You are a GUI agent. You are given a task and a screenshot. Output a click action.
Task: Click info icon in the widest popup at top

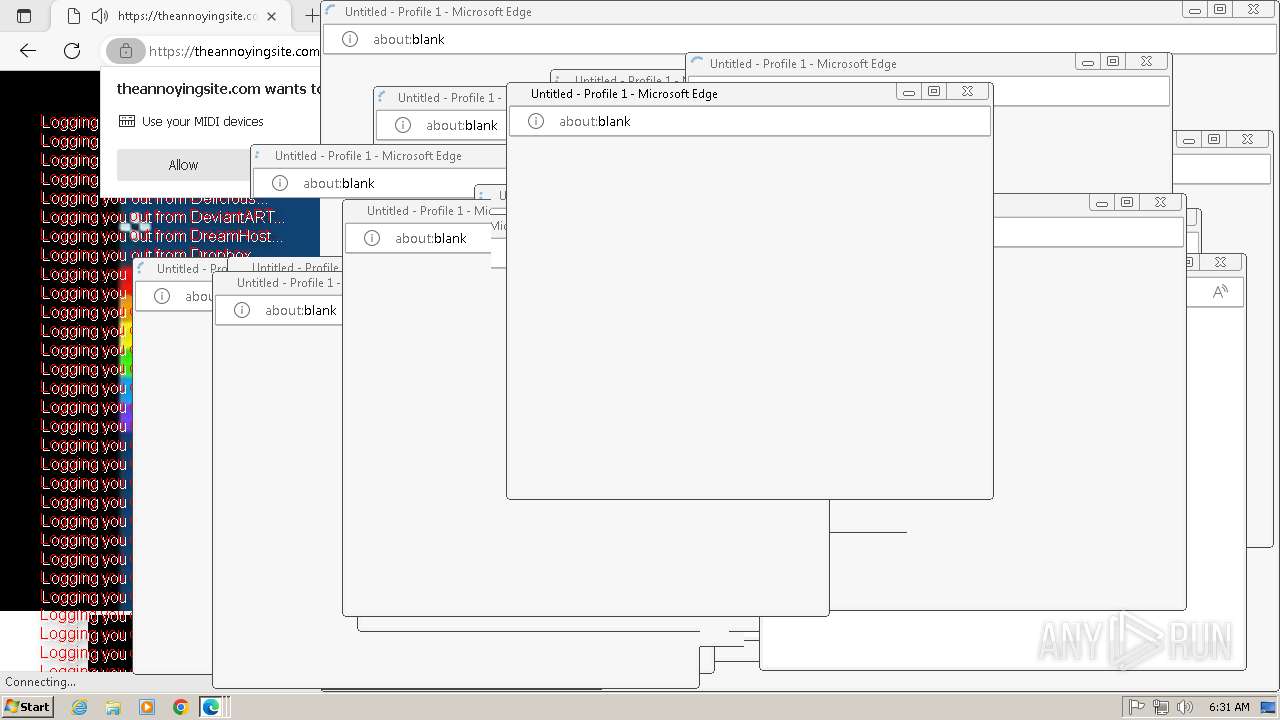click(x=350, y=39)
